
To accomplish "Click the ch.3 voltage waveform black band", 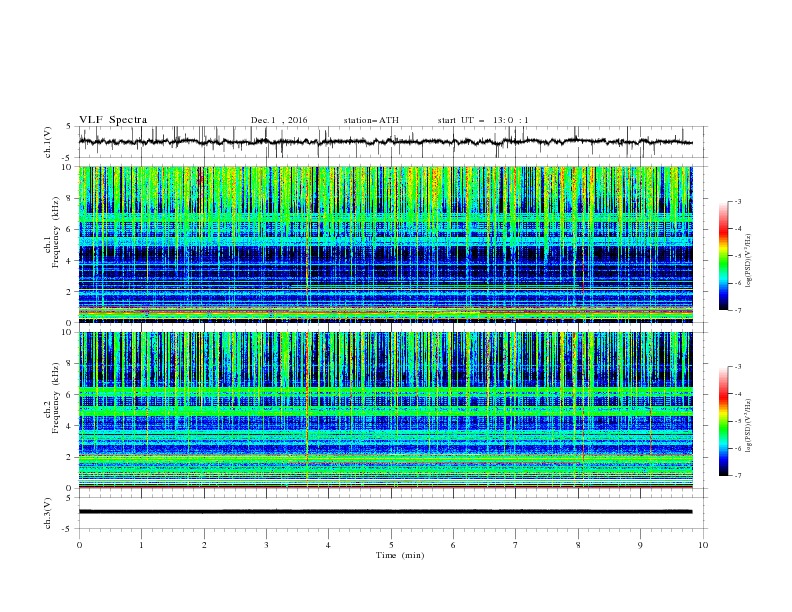I will point(385,512).
